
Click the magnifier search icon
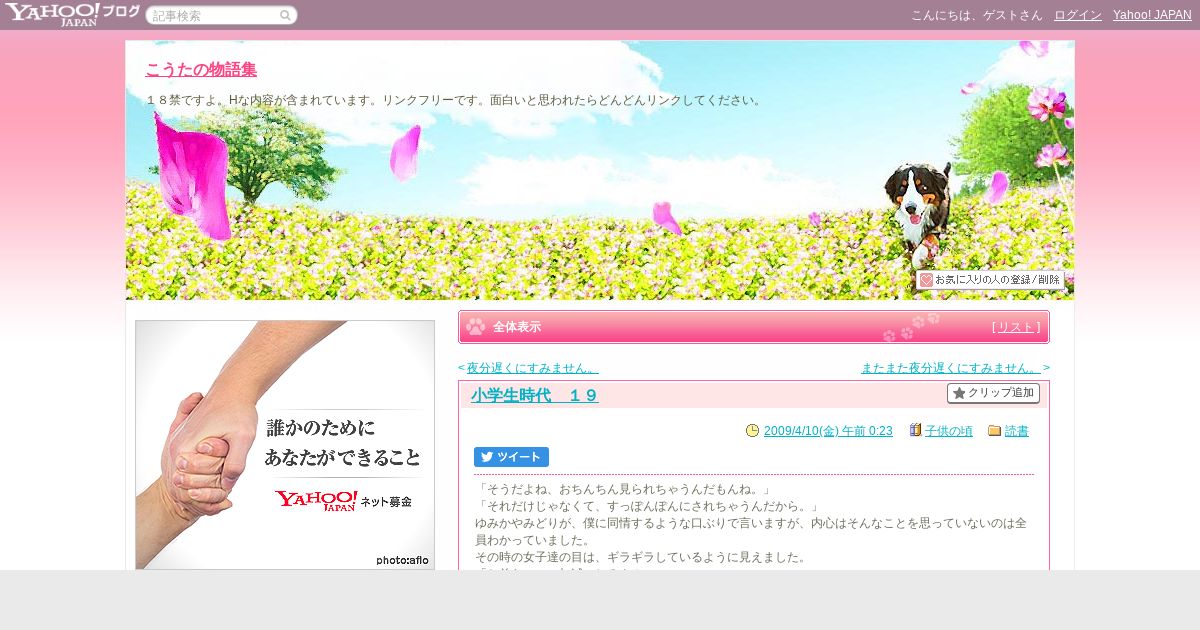point(285,15)
